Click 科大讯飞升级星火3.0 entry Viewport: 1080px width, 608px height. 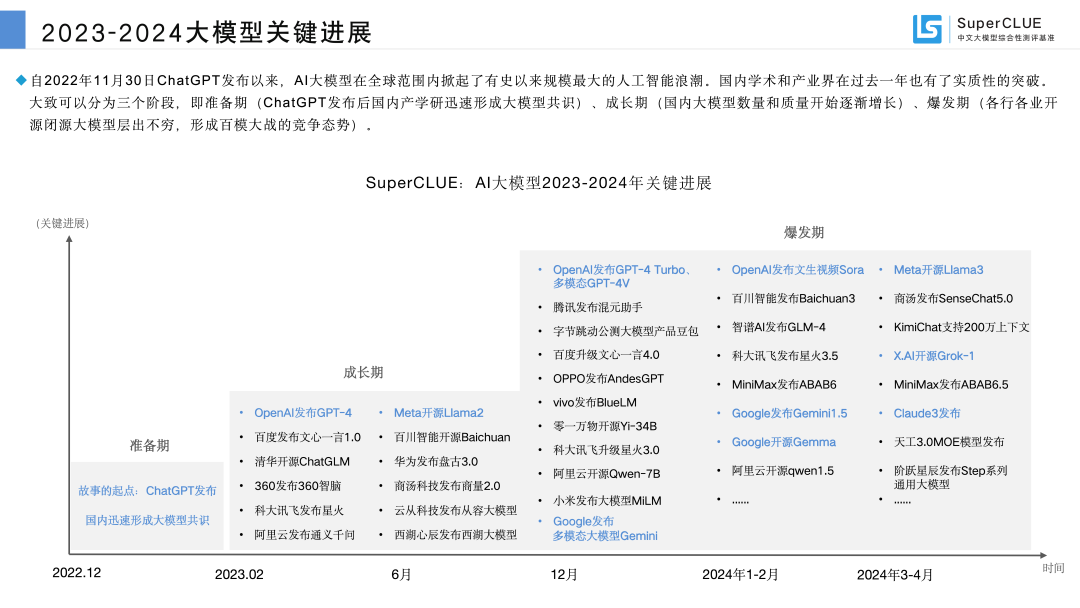(606, 450)
